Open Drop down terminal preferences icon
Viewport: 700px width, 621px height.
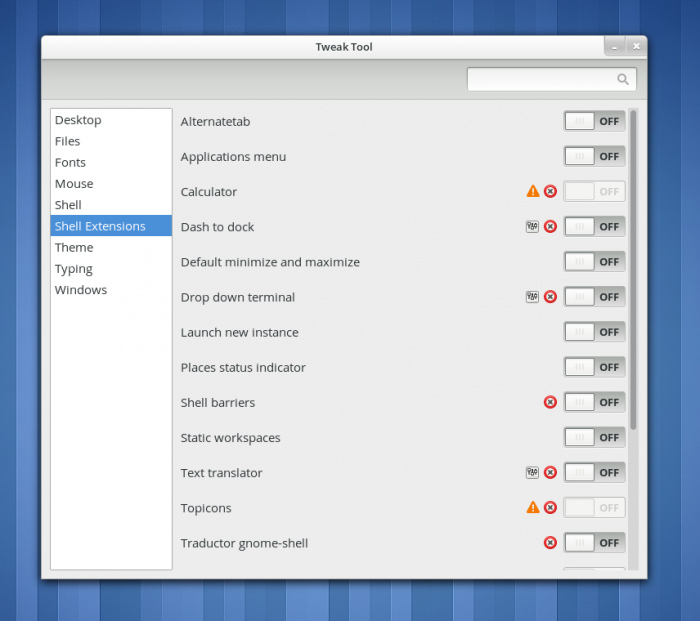[532, 297]
